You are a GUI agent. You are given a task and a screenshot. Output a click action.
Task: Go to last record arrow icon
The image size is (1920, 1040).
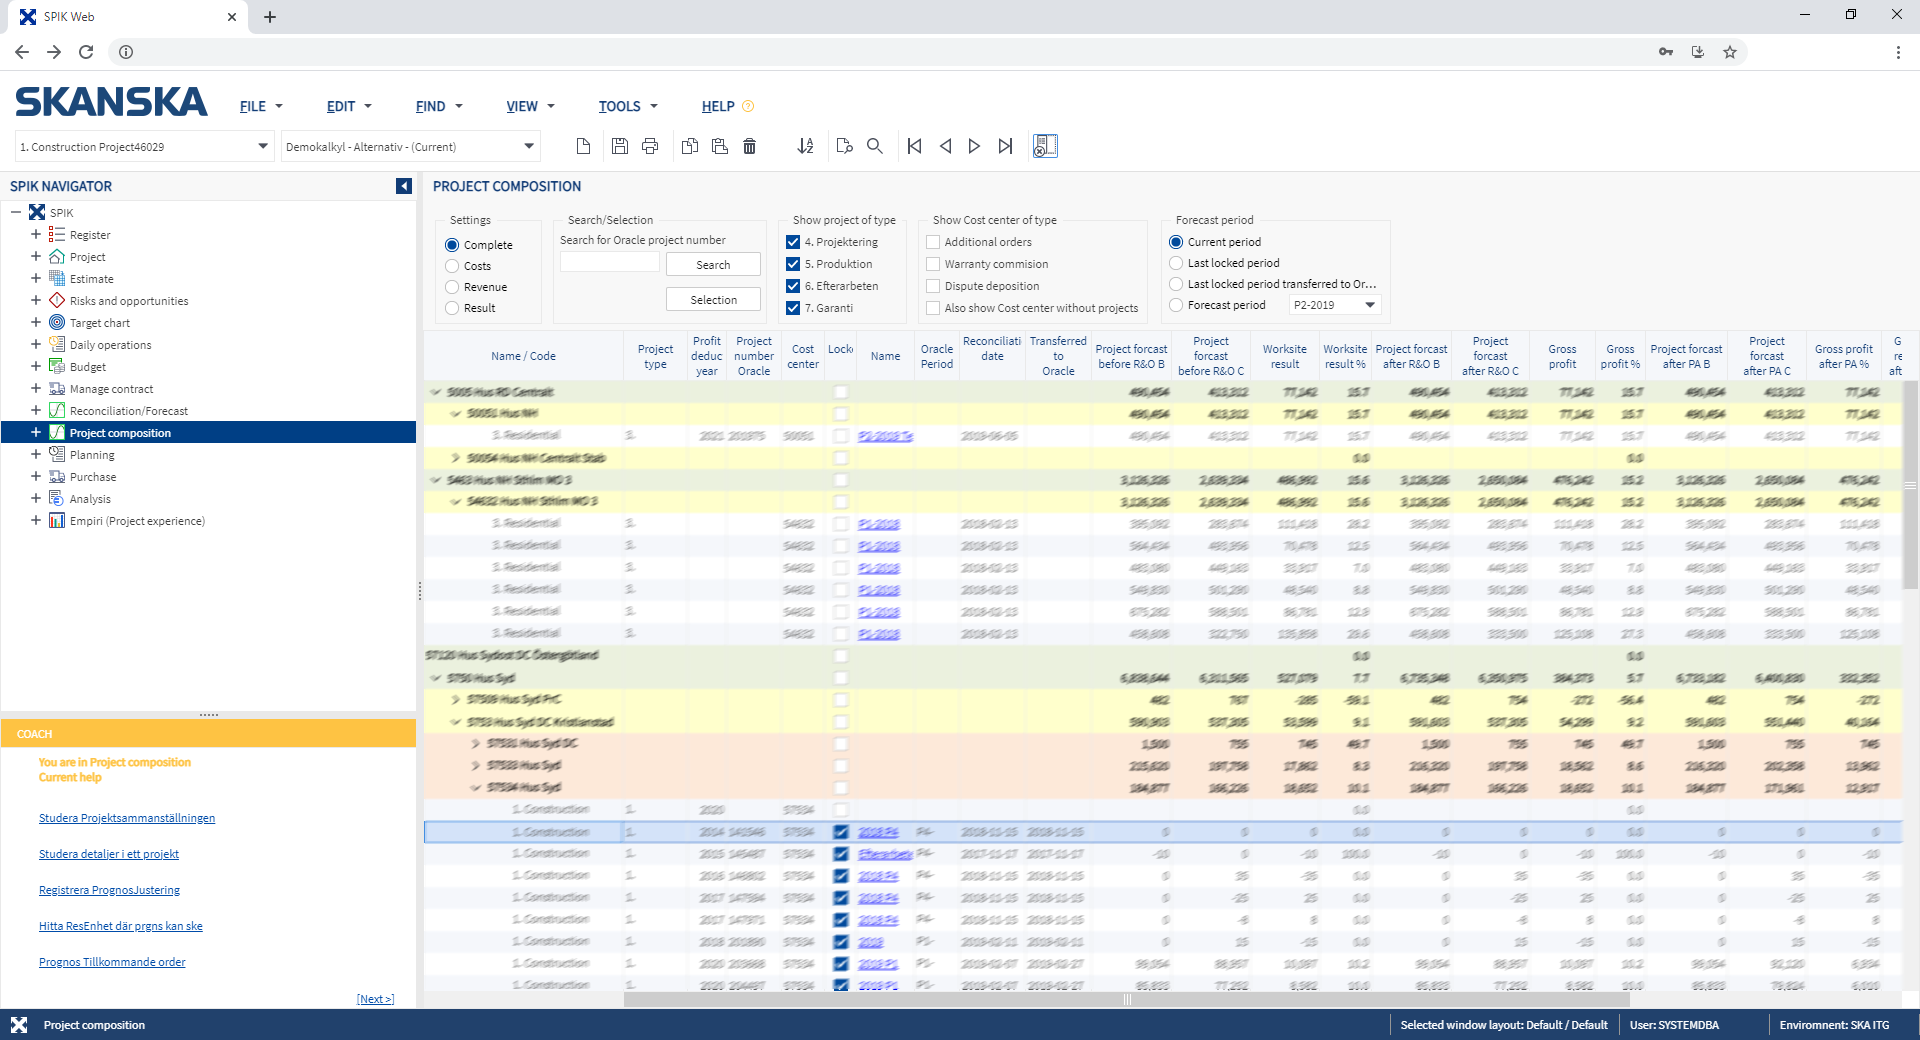pos(1005,146)
